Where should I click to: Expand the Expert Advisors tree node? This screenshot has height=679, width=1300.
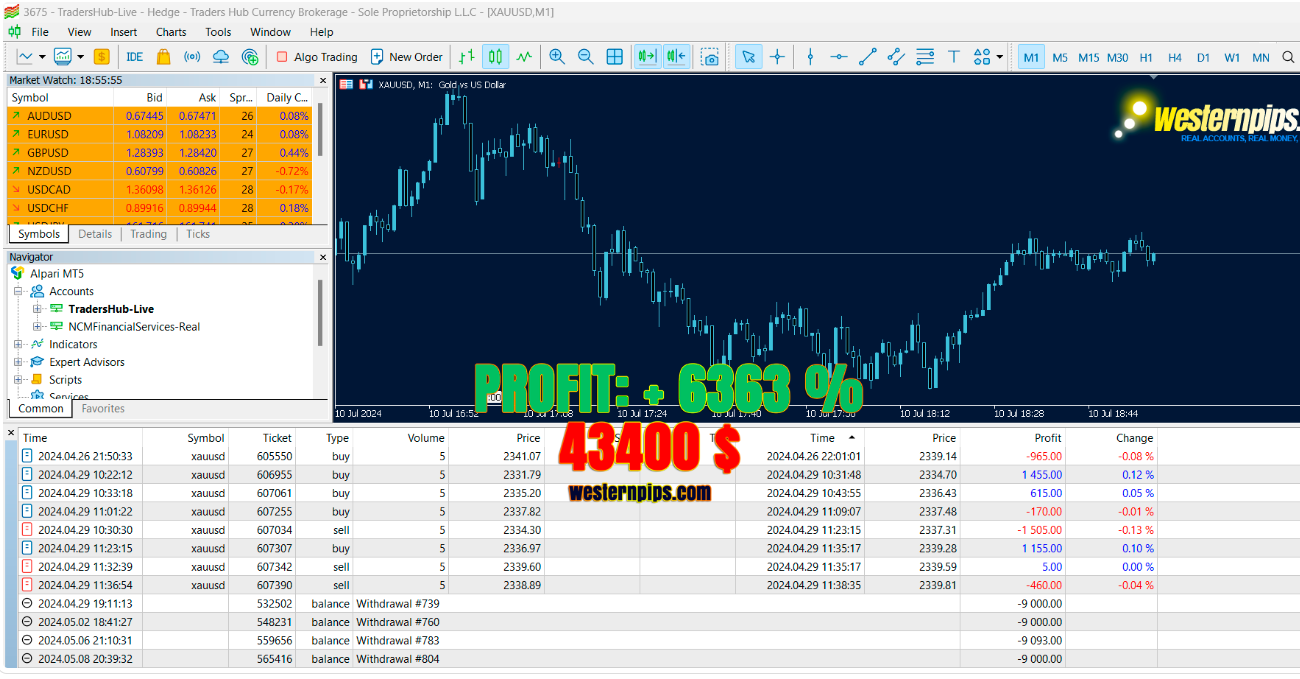pyautogui.click(x=18, y=362)
